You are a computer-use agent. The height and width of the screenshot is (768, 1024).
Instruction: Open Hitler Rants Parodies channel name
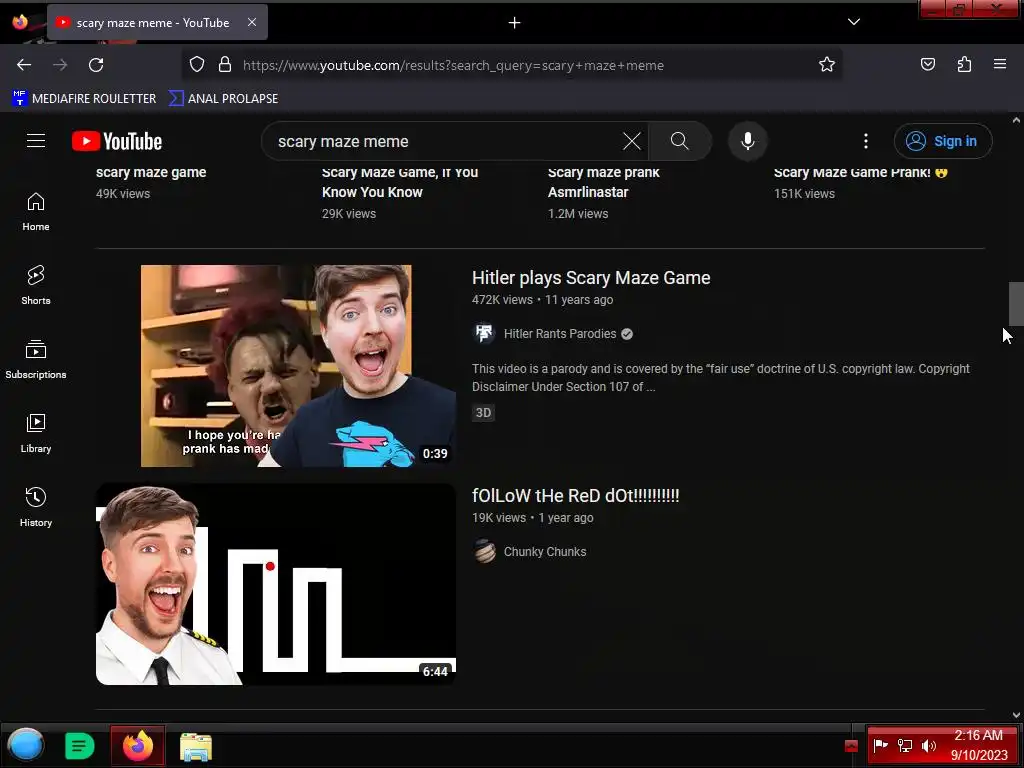point(560,334)
